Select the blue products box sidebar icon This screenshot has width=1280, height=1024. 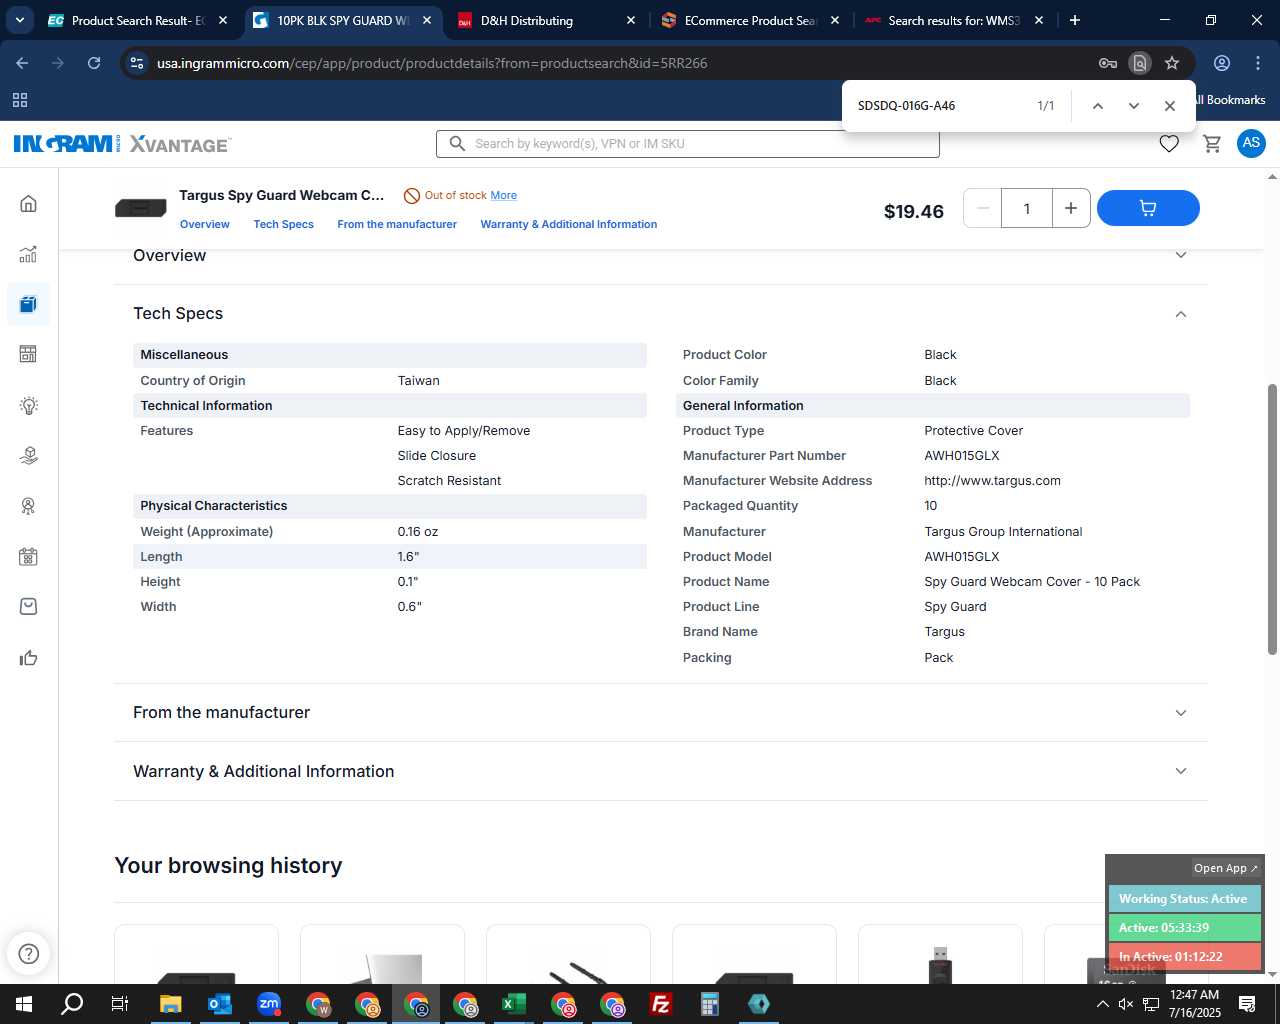click(x=28, y=304)
